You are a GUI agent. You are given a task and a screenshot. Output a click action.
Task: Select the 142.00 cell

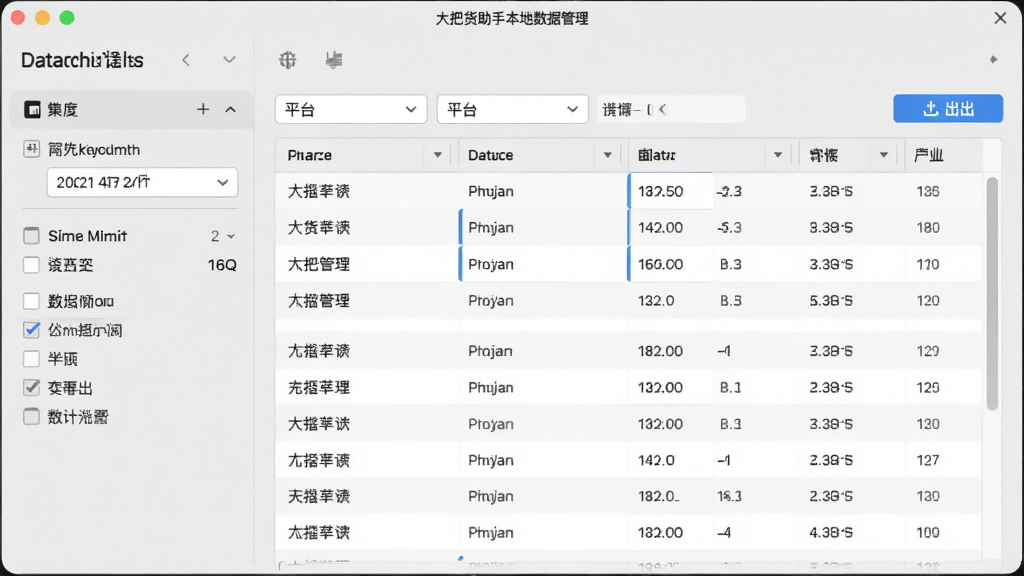tap(671, 227)
